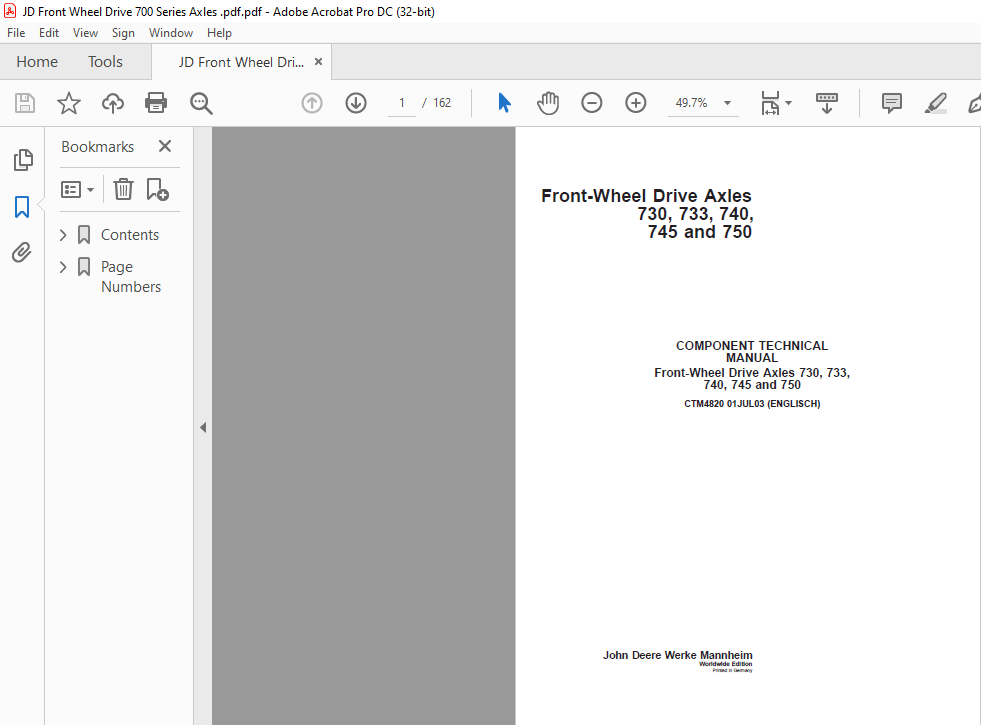Viewport: 981px width, 725px height.
Task: Show Page Thumbnails panel
Action: (x=23, y=160)
